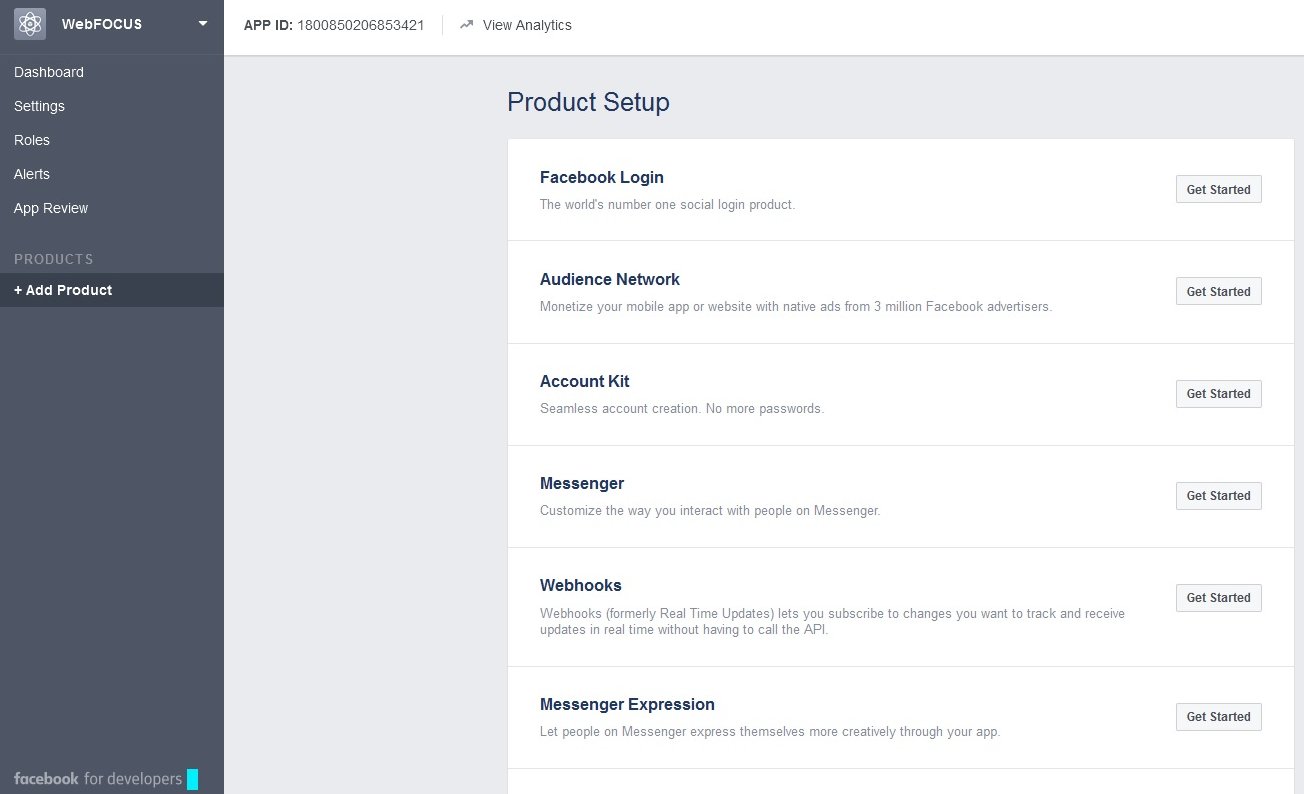Click the WebFOCUS app name
Screen dimensions: 1304x794
tap(102, 24)
